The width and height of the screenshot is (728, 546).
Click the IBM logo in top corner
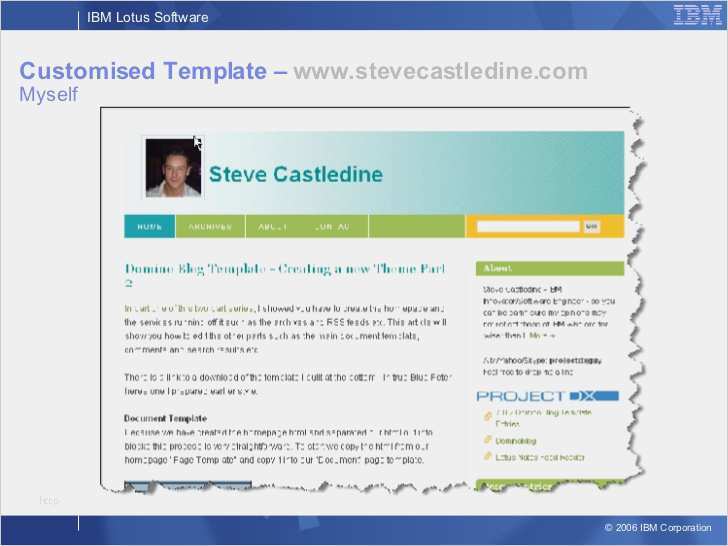pyautogui.click(x=692, y=15)
